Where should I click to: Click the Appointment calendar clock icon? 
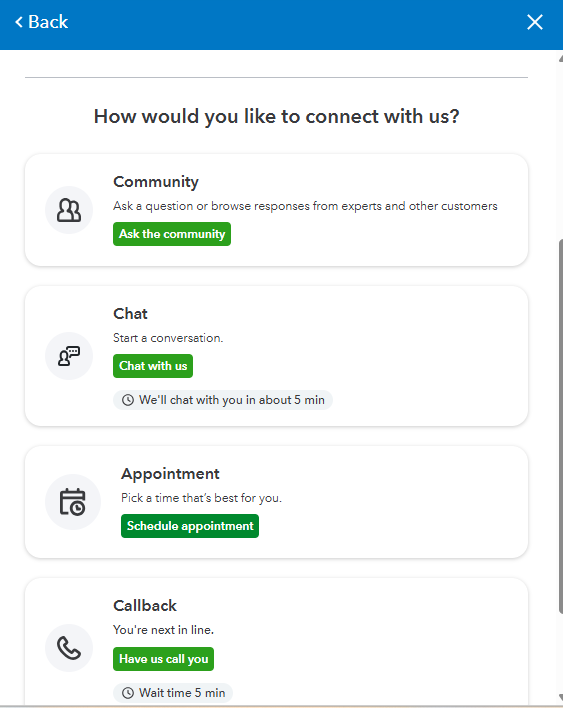73,502
